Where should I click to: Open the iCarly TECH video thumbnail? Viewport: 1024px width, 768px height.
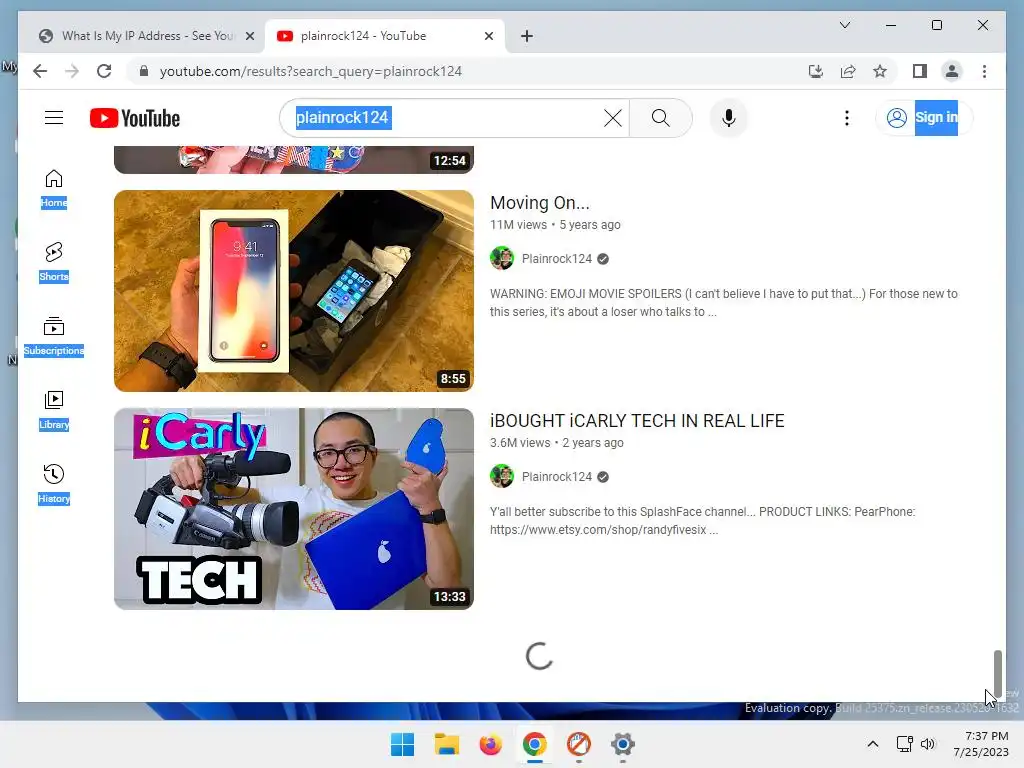tap(294, 509)
